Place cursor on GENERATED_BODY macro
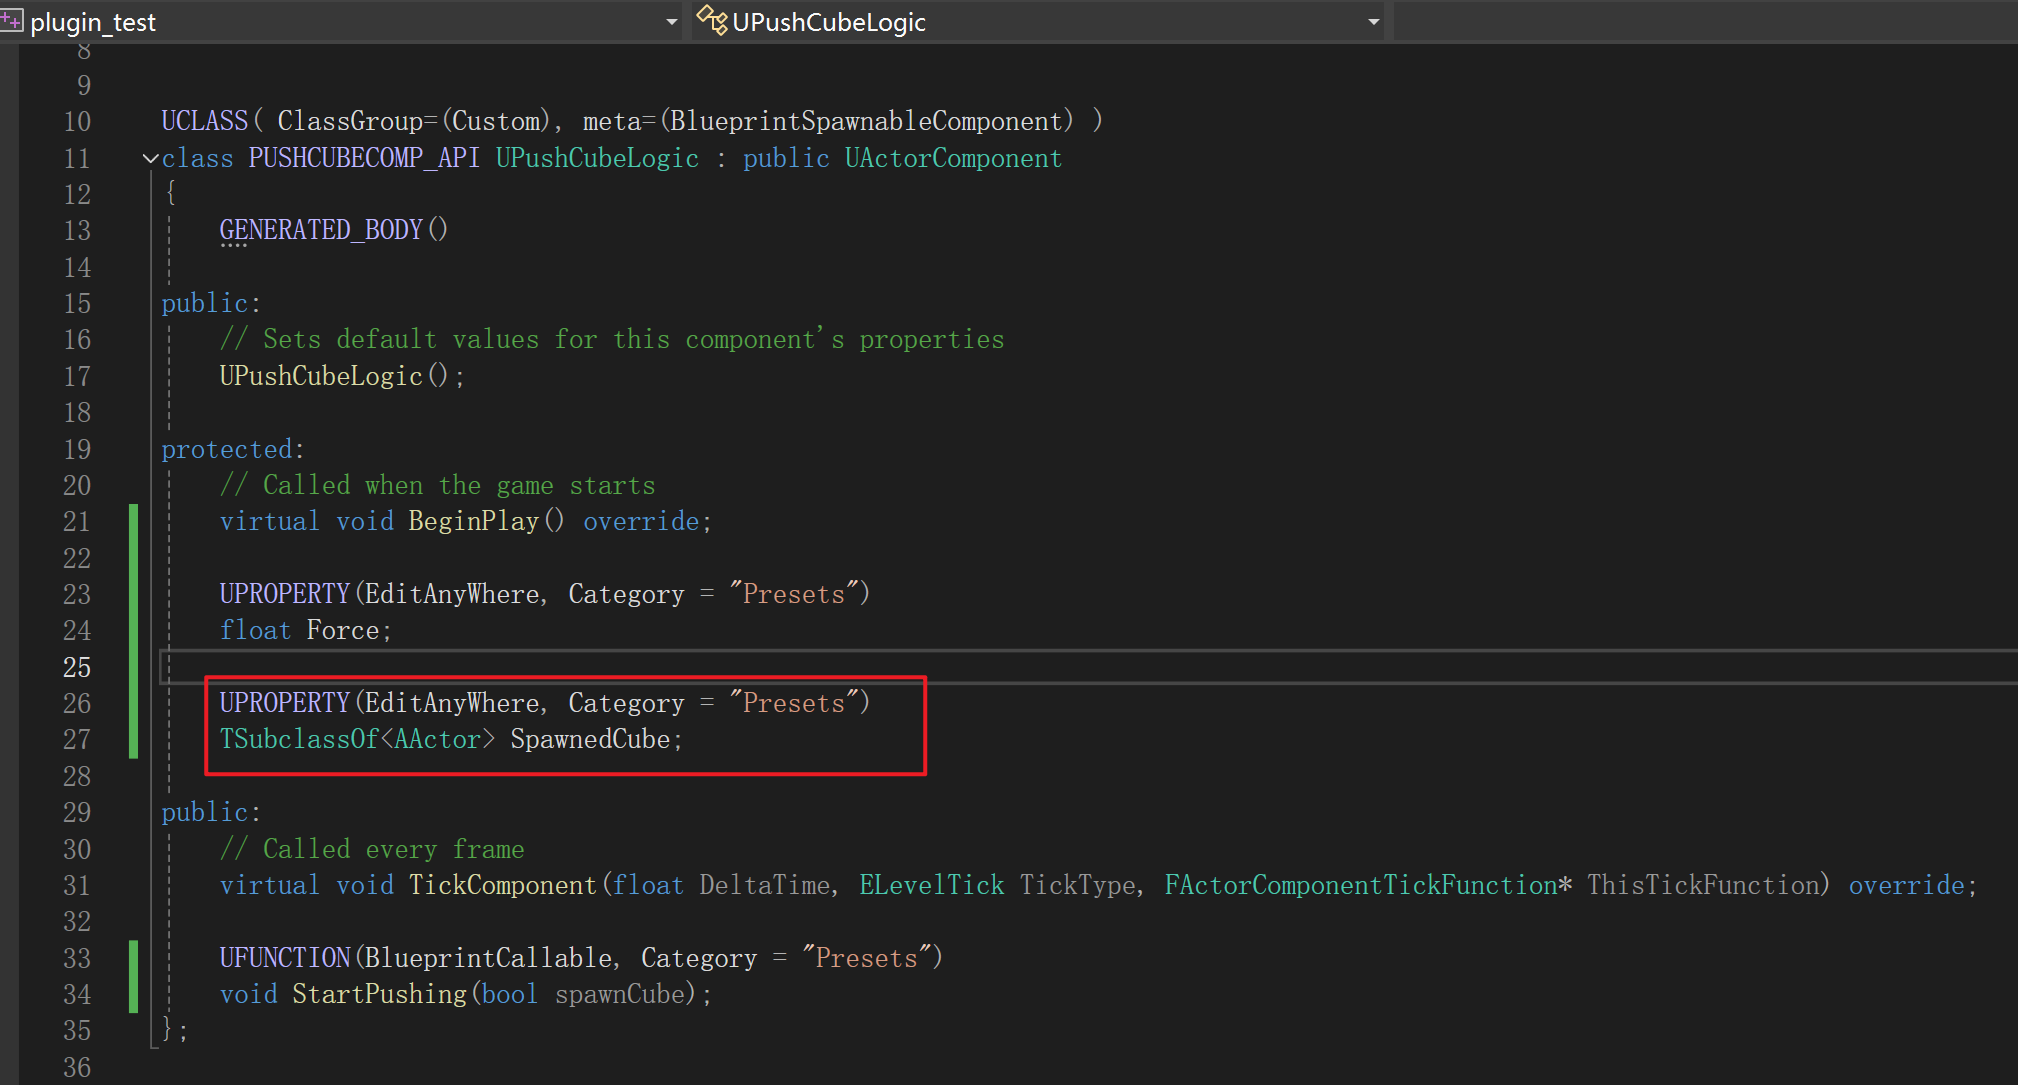Viewport: 2018px width, 1085px height. pyautogui.click(x=321, y=230)
